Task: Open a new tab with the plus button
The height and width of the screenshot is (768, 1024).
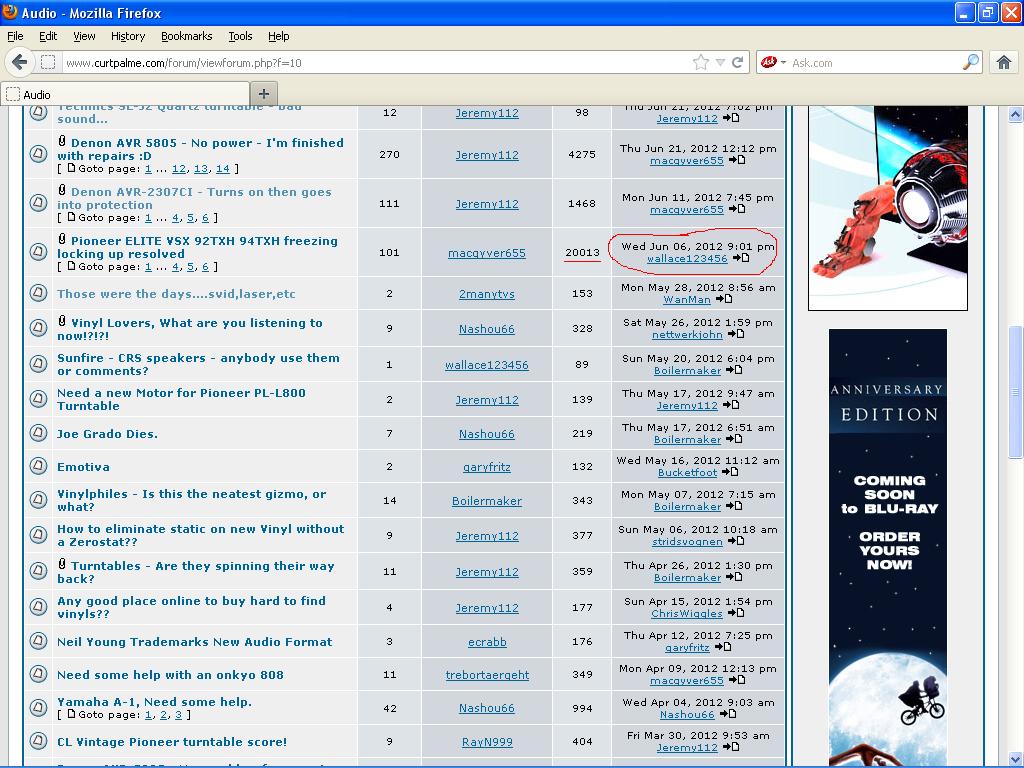Action: click(x=264, y=93)
